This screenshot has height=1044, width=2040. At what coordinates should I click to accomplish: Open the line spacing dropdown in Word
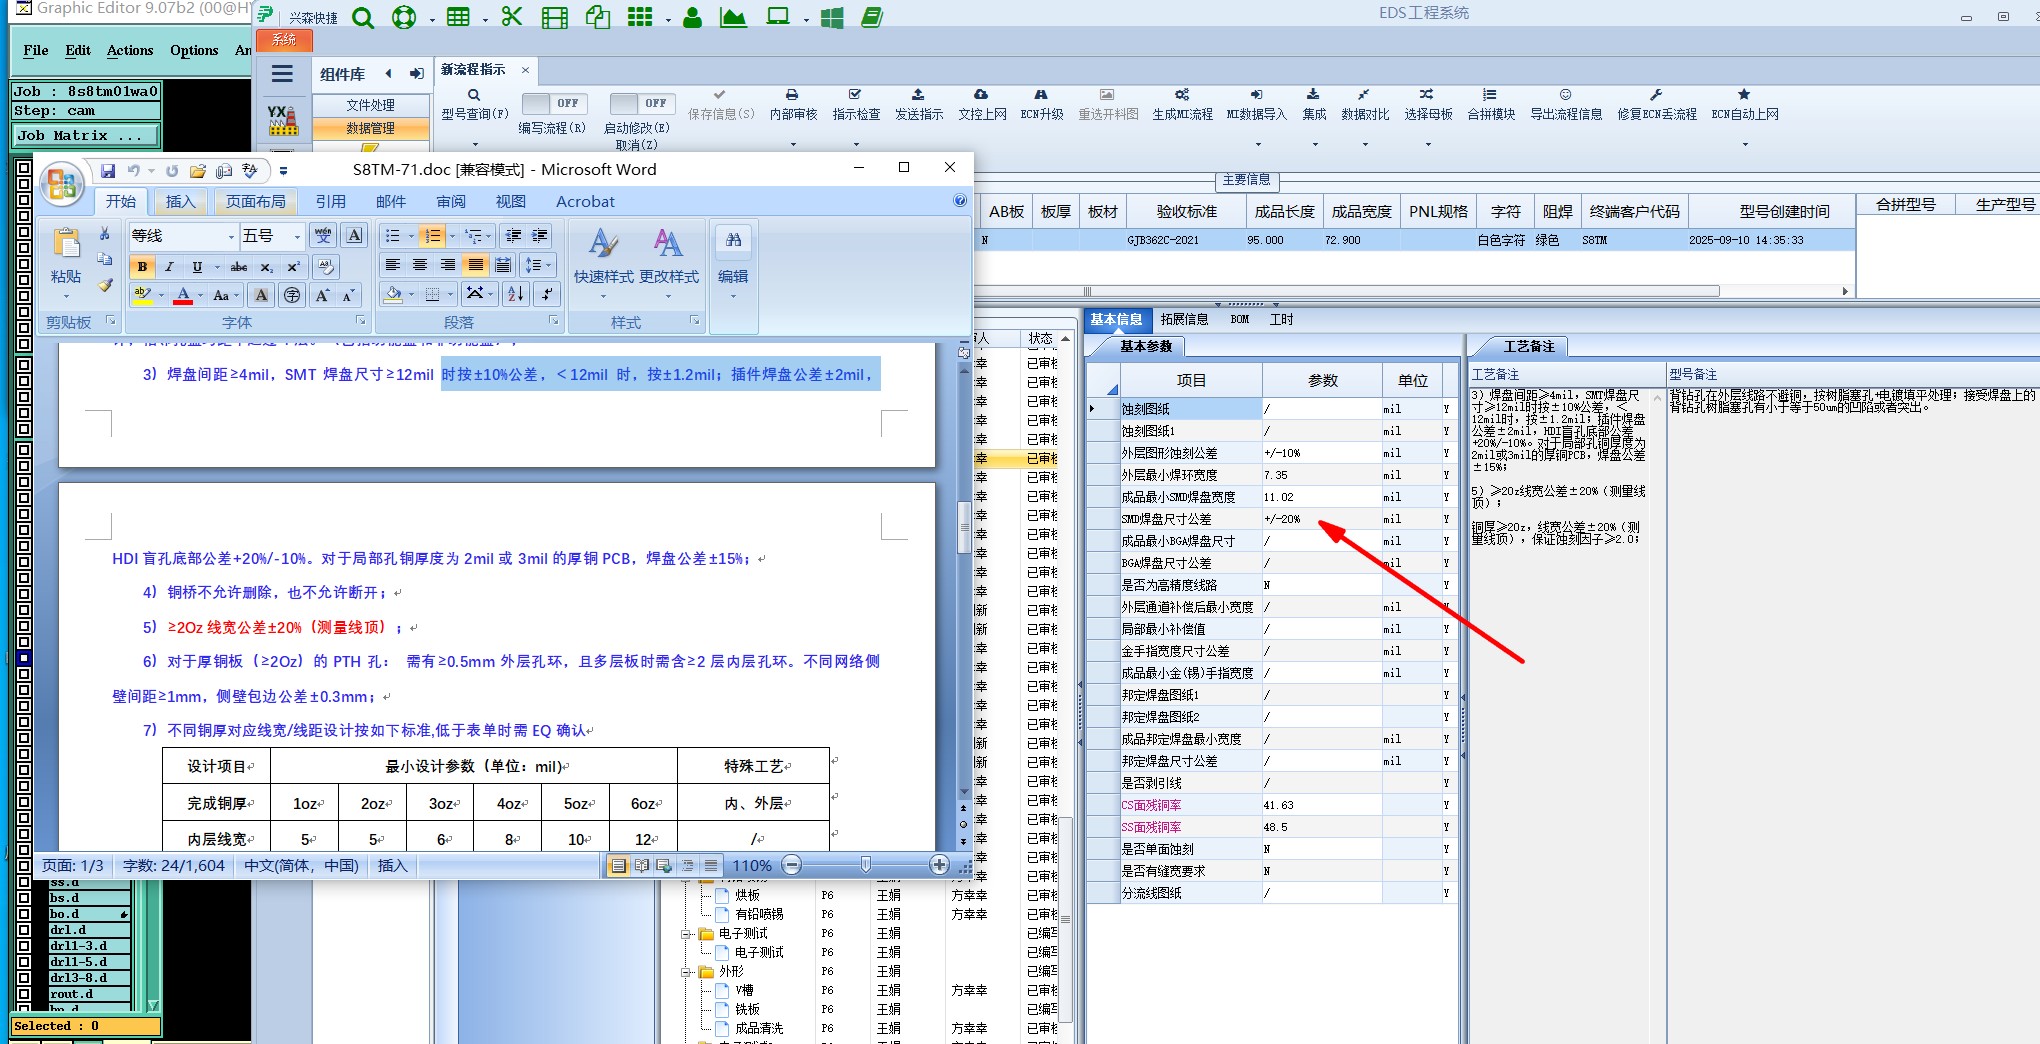click(x=537, y=265)
